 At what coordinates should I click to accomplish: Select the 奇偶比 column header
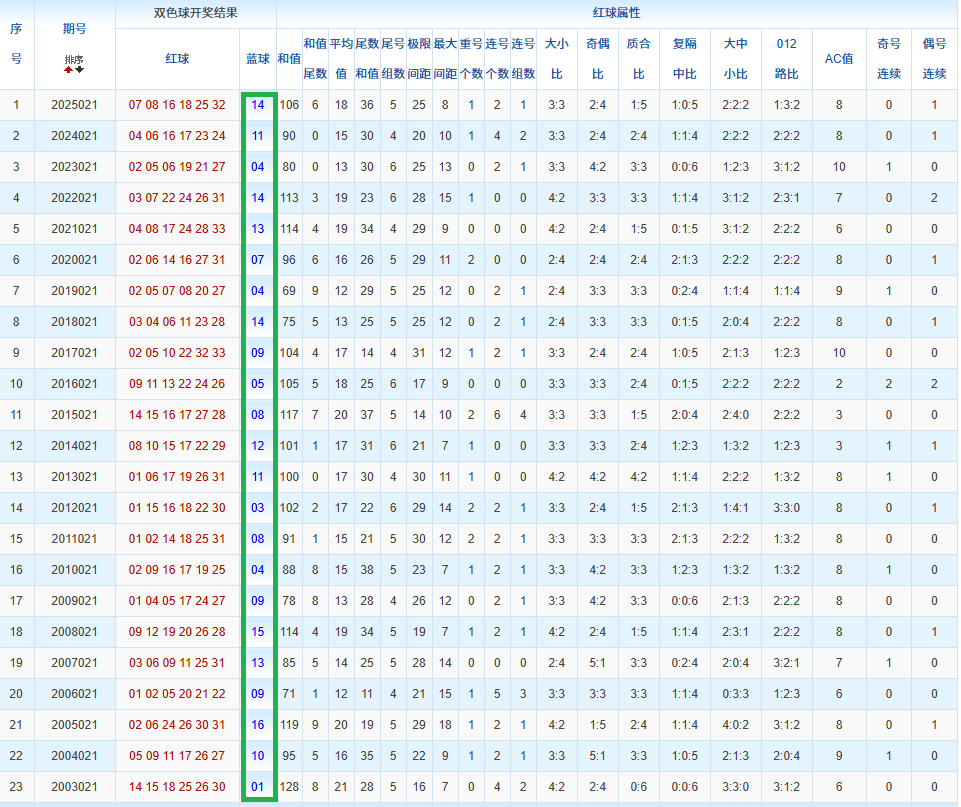click(597, 59)
